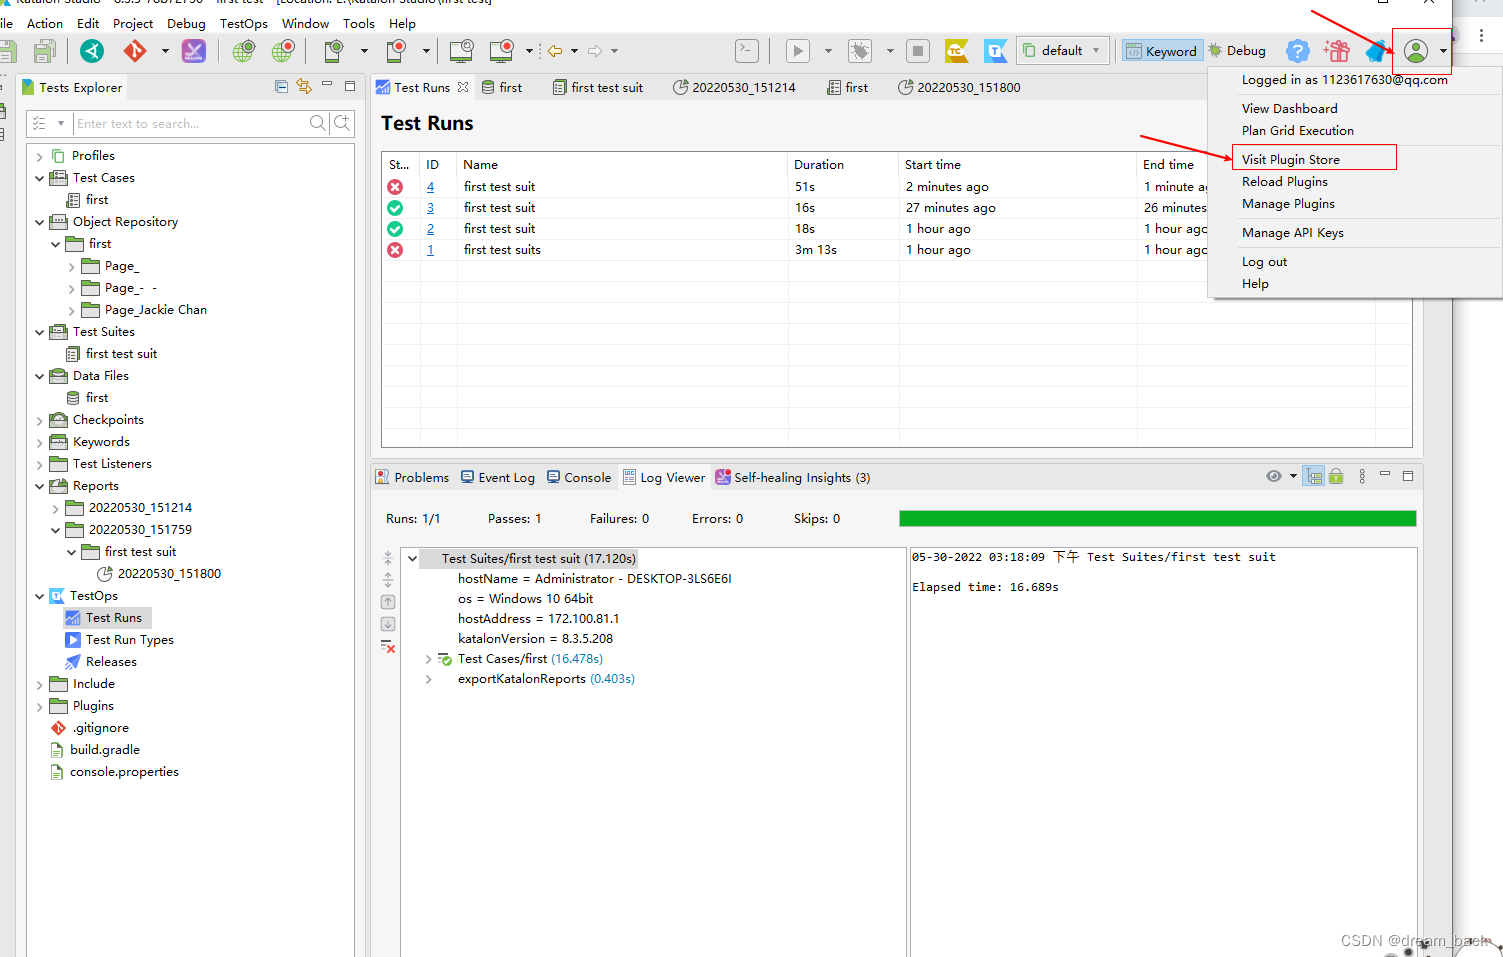Open the Self-healing Insights tab

792,477
